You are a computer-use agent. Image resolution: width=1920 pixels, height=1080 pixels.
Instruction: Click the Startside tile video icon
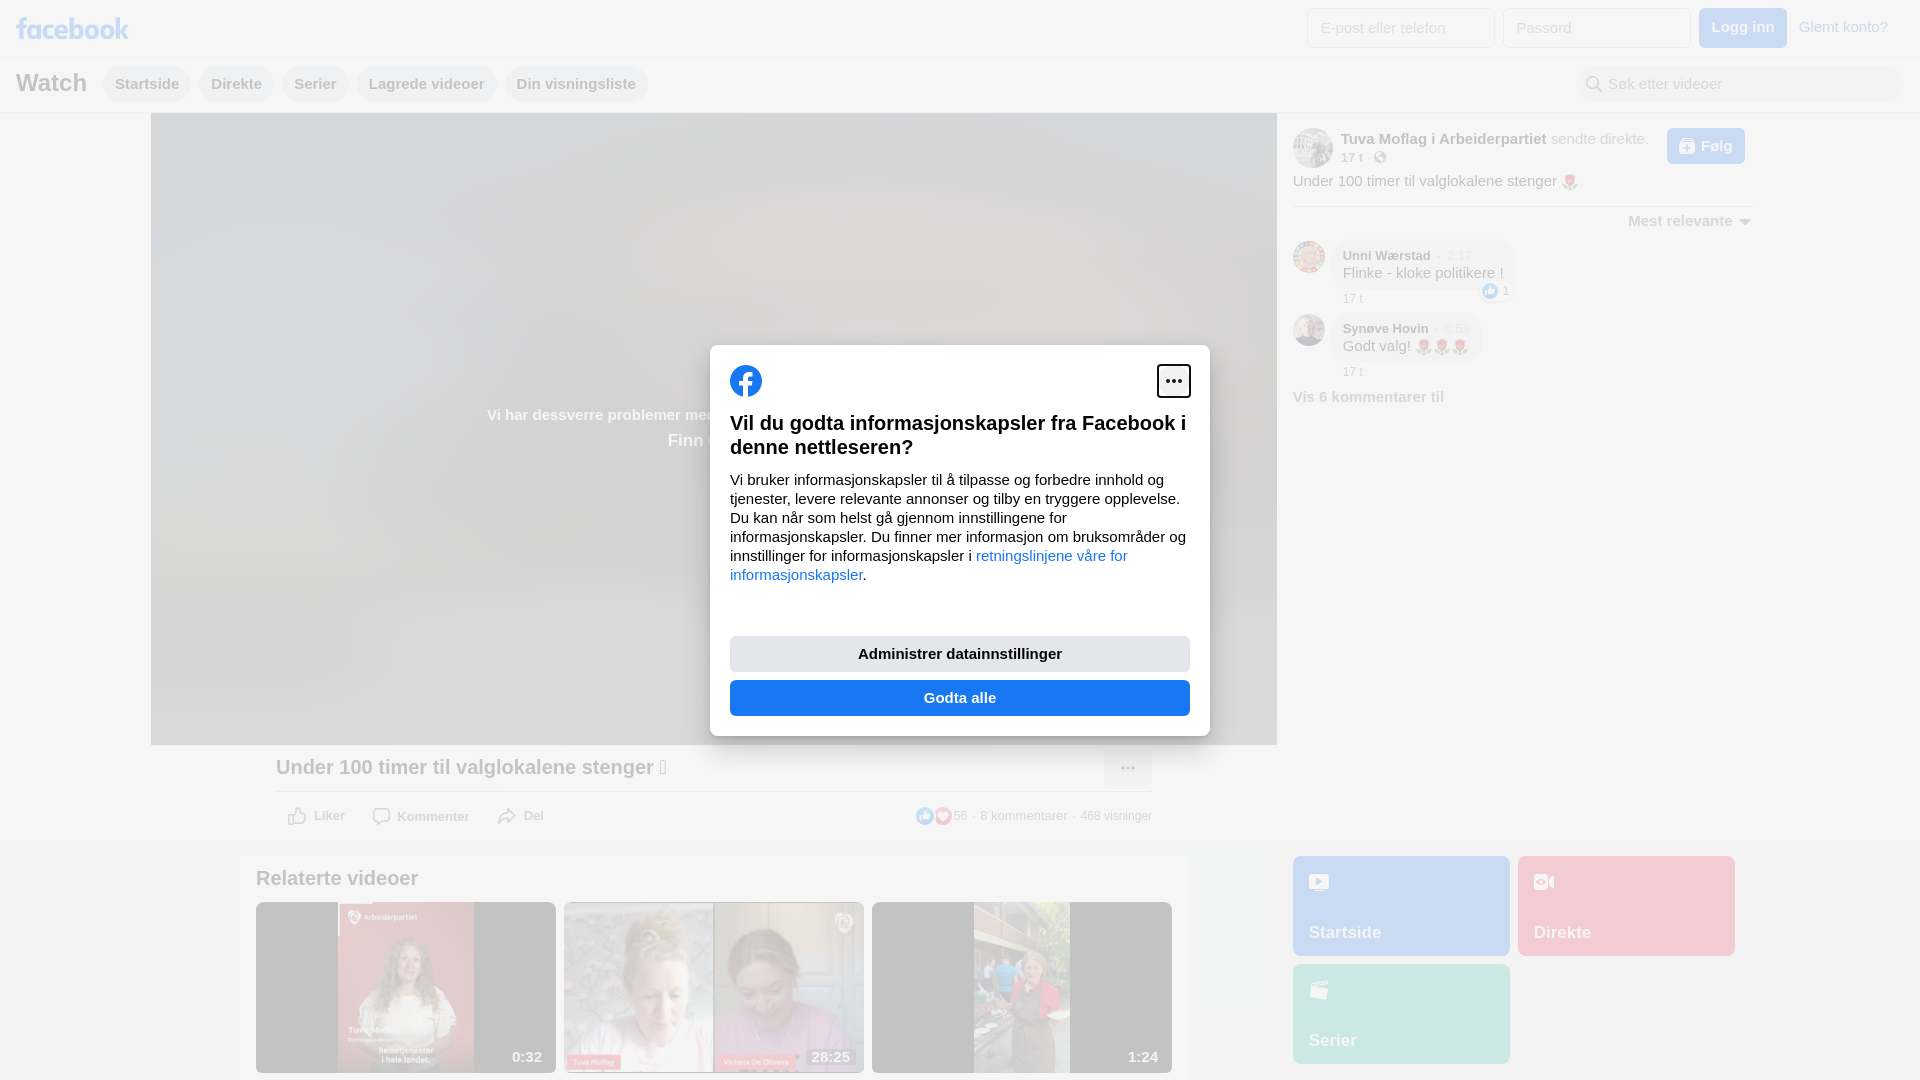tap(1319, 882)
